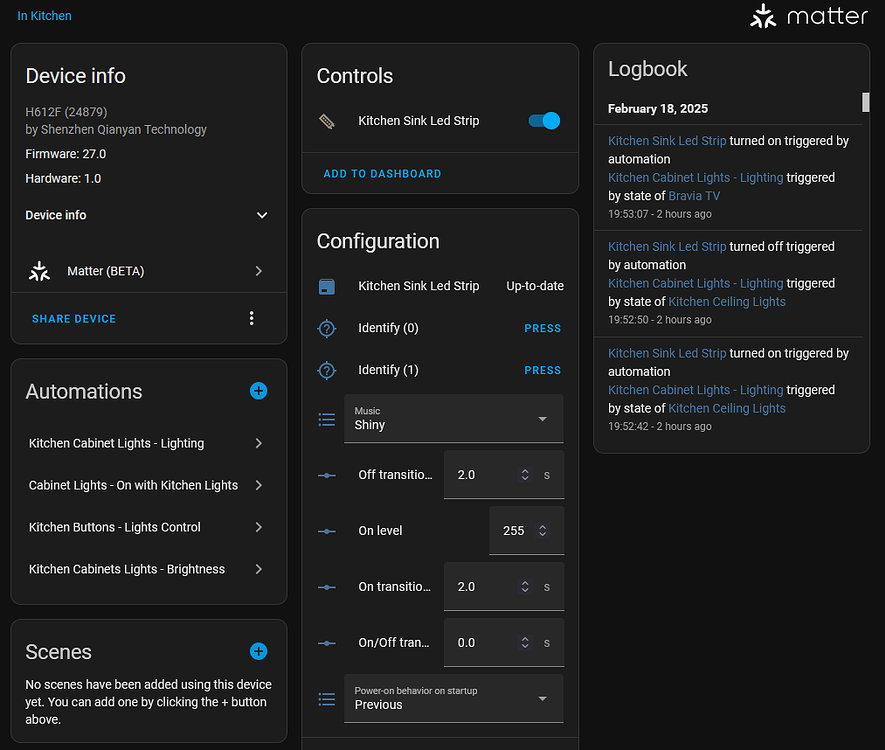The width and height of the screenshot is (885, 750).
Task: Open Kitchen Cabinet Lights - Lighting link at 19:52:50
Action: click(x=695, y=283)
